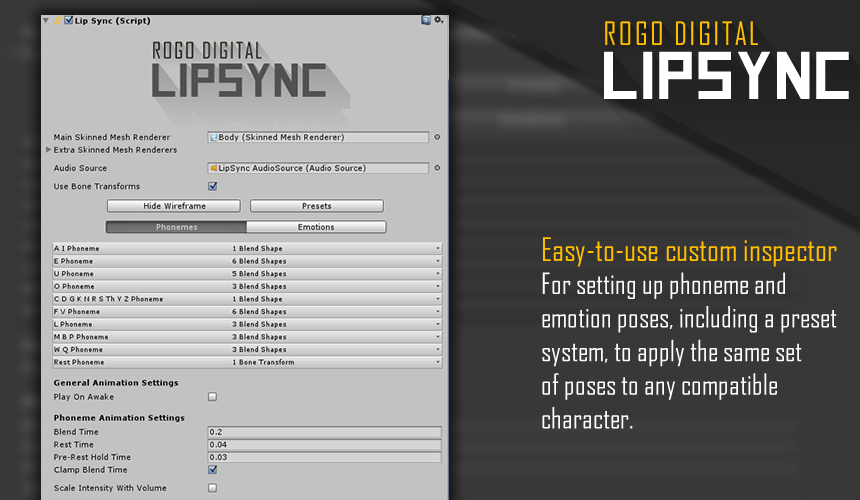Click the Blend Time label
Viewport: 860px width, 500px height.
pyautogui.click(x=76, y=432)
